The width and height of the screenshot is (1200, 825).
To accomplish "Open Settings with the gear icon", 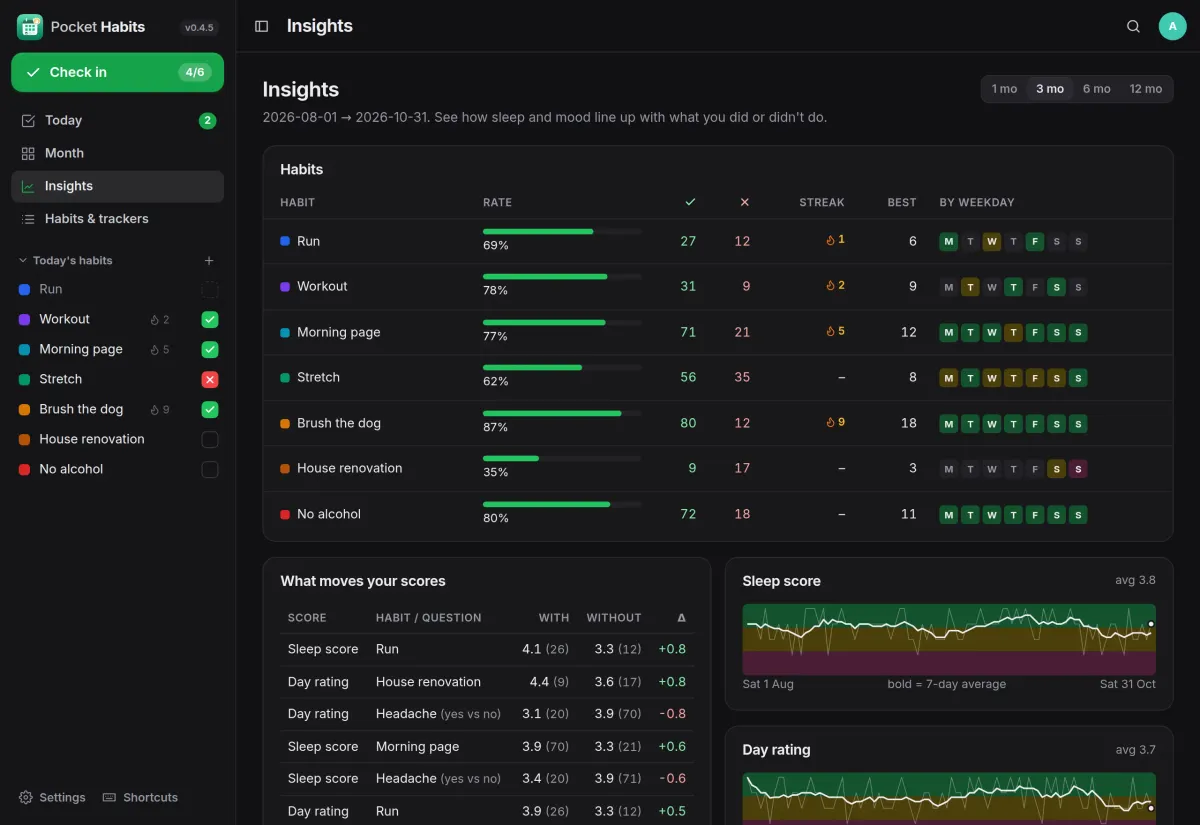I will (x=26, y=798).
